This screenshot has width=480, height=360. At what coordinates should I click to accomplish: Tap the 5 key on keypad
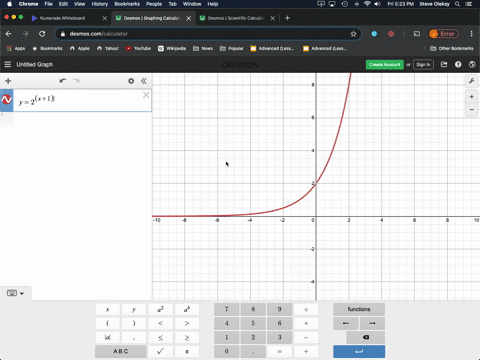(253, 323)
